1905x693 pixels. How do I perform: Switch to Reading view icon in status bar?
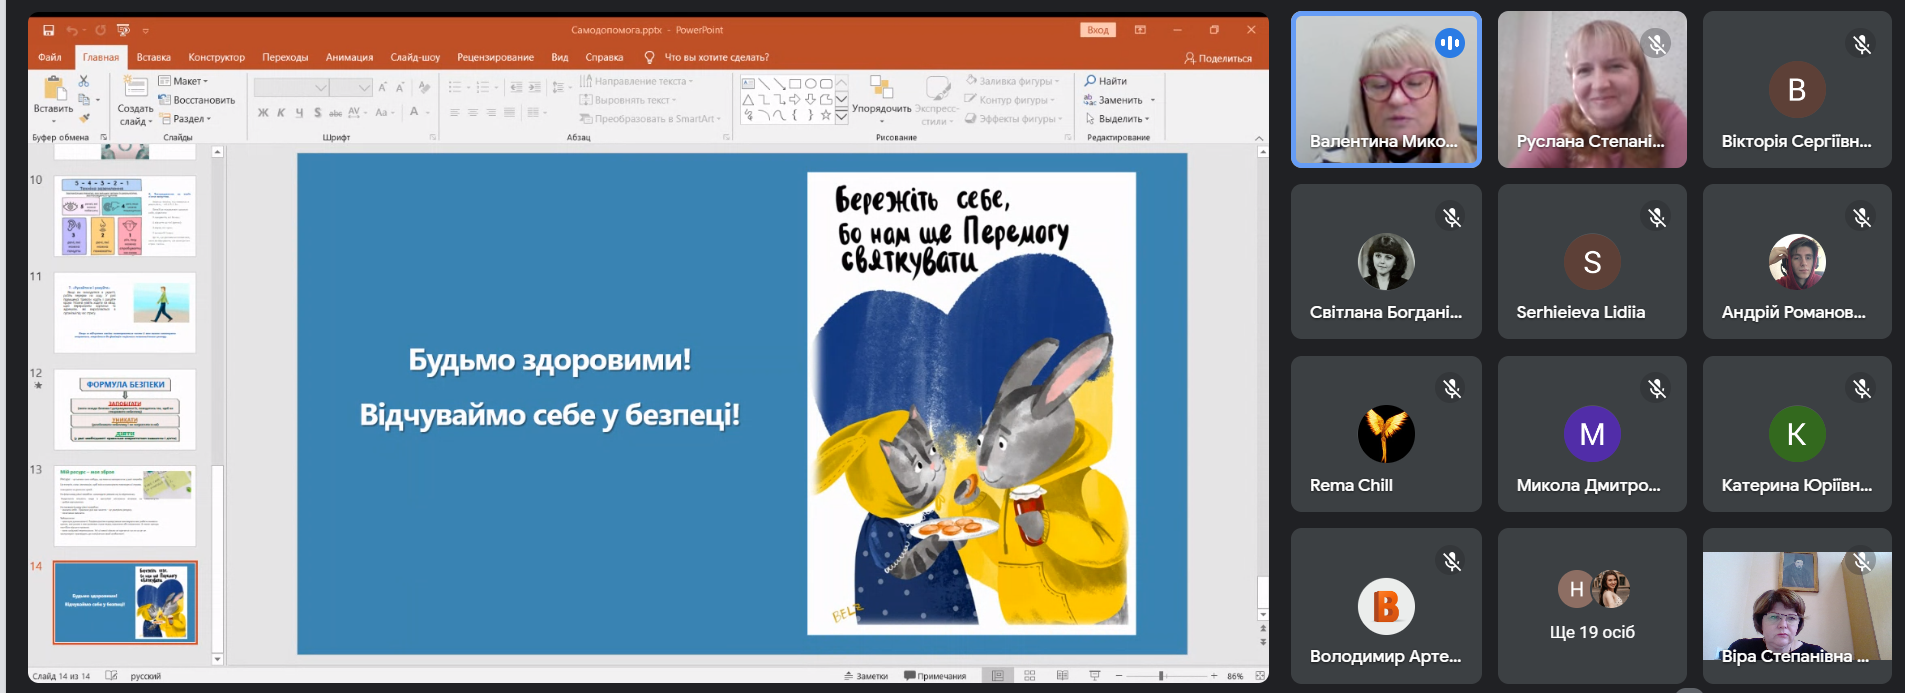1062,676
